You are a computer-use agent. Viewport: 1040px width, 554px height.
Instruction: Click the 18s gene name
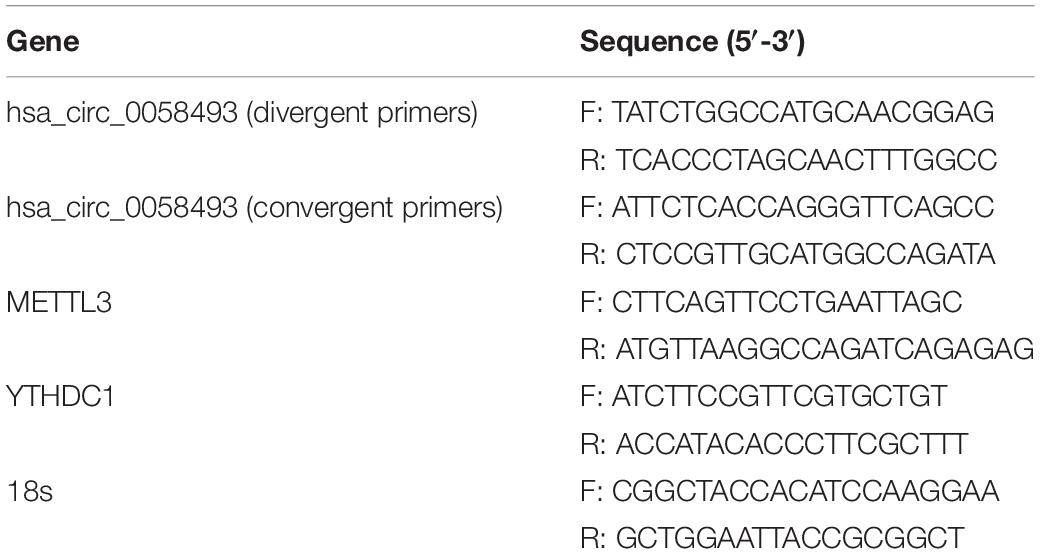[x=29, y=492]
